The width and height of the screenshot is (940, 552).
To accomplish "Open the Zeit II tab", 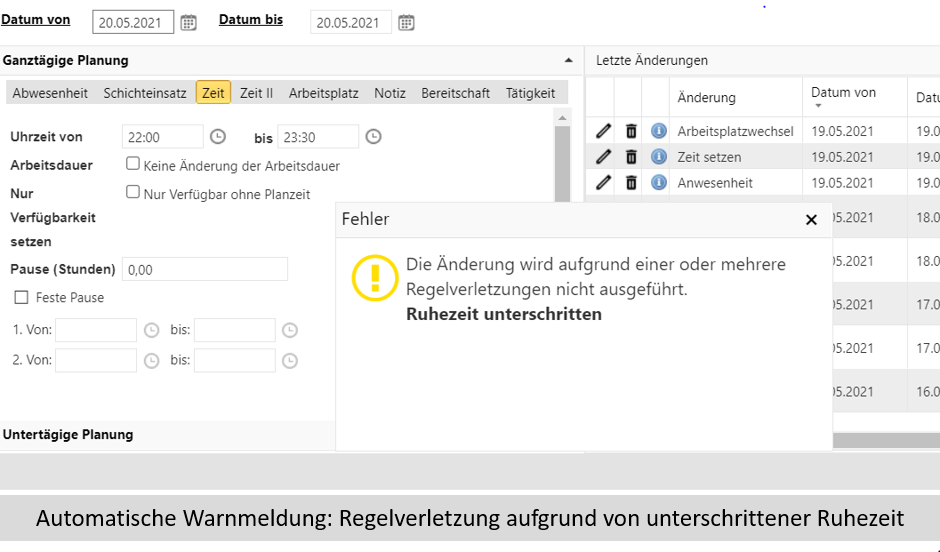I will click(x=256, y=93).
